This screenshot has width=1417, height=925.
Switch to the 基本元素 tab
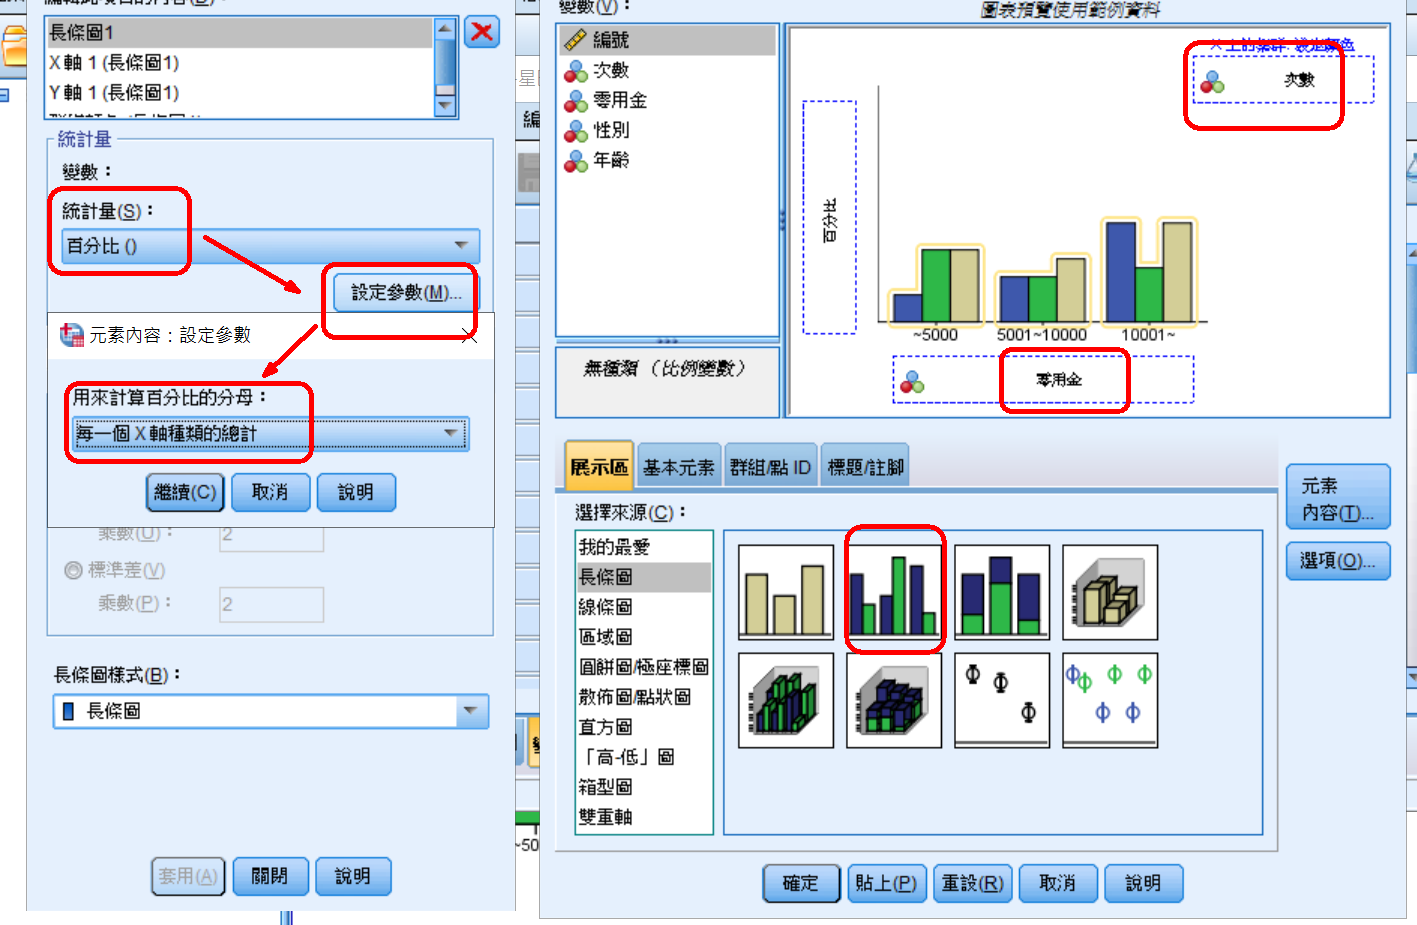tap(678, 467)
